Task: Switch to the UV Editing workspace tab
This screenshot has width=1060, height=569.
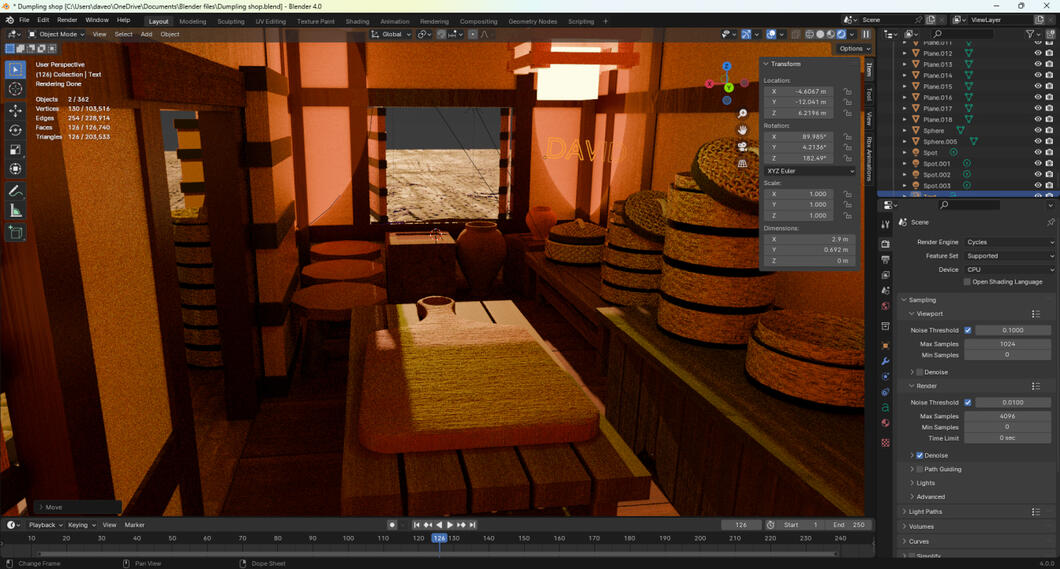Action: click(270, 22)
